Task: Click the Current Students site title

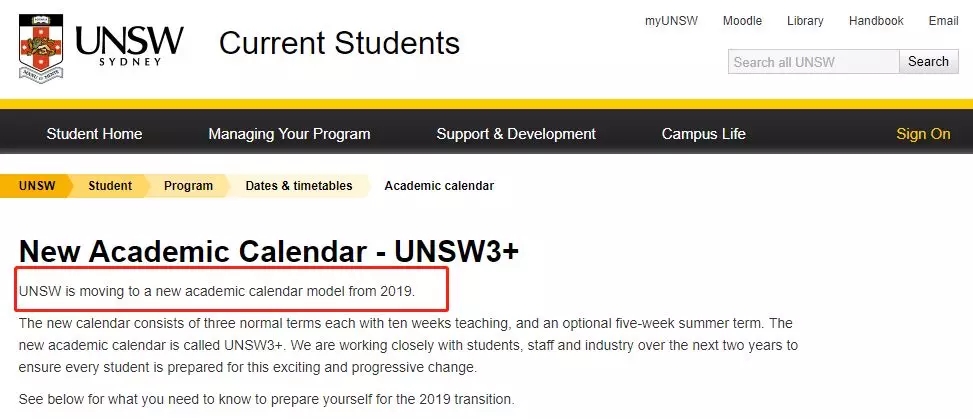Action: coord(339,43)
